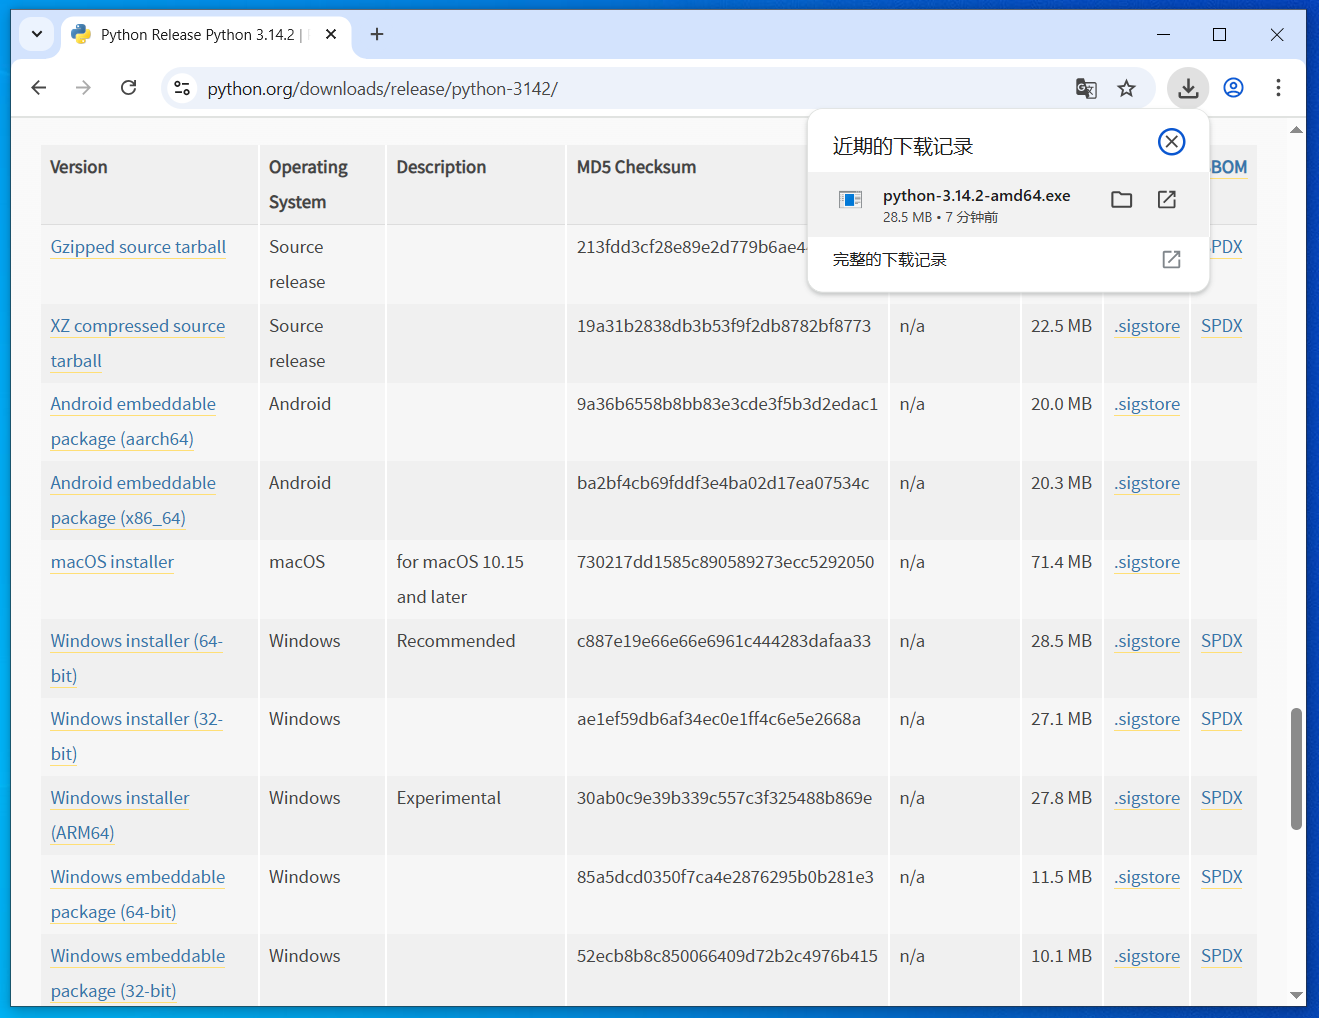Viewport: 1319px width, 1018px height.
Task: Open SPDX for XZ compressed tarball
Action: (x=1222, y=326)
